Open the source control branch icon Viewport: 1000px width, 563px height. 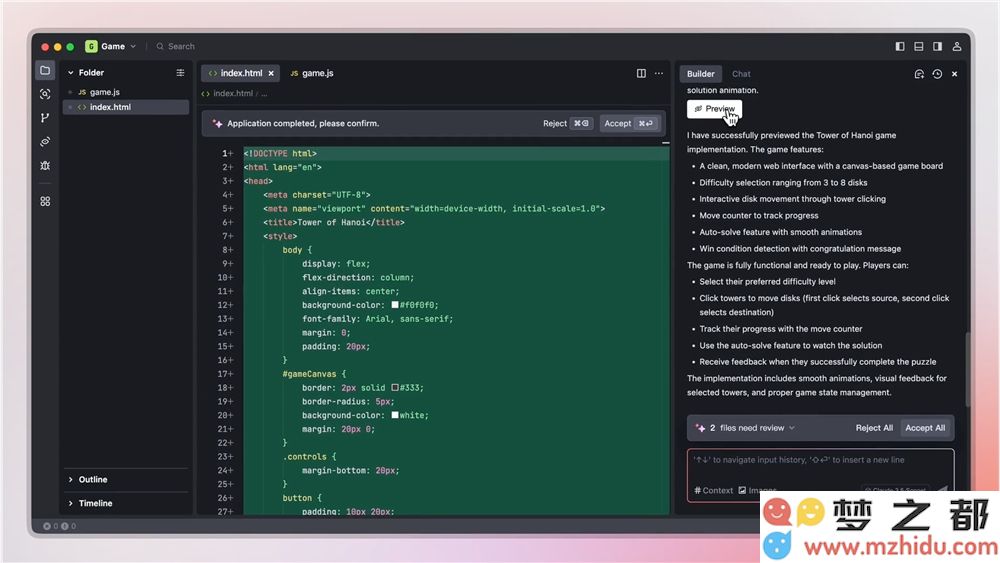pos(45,118)
